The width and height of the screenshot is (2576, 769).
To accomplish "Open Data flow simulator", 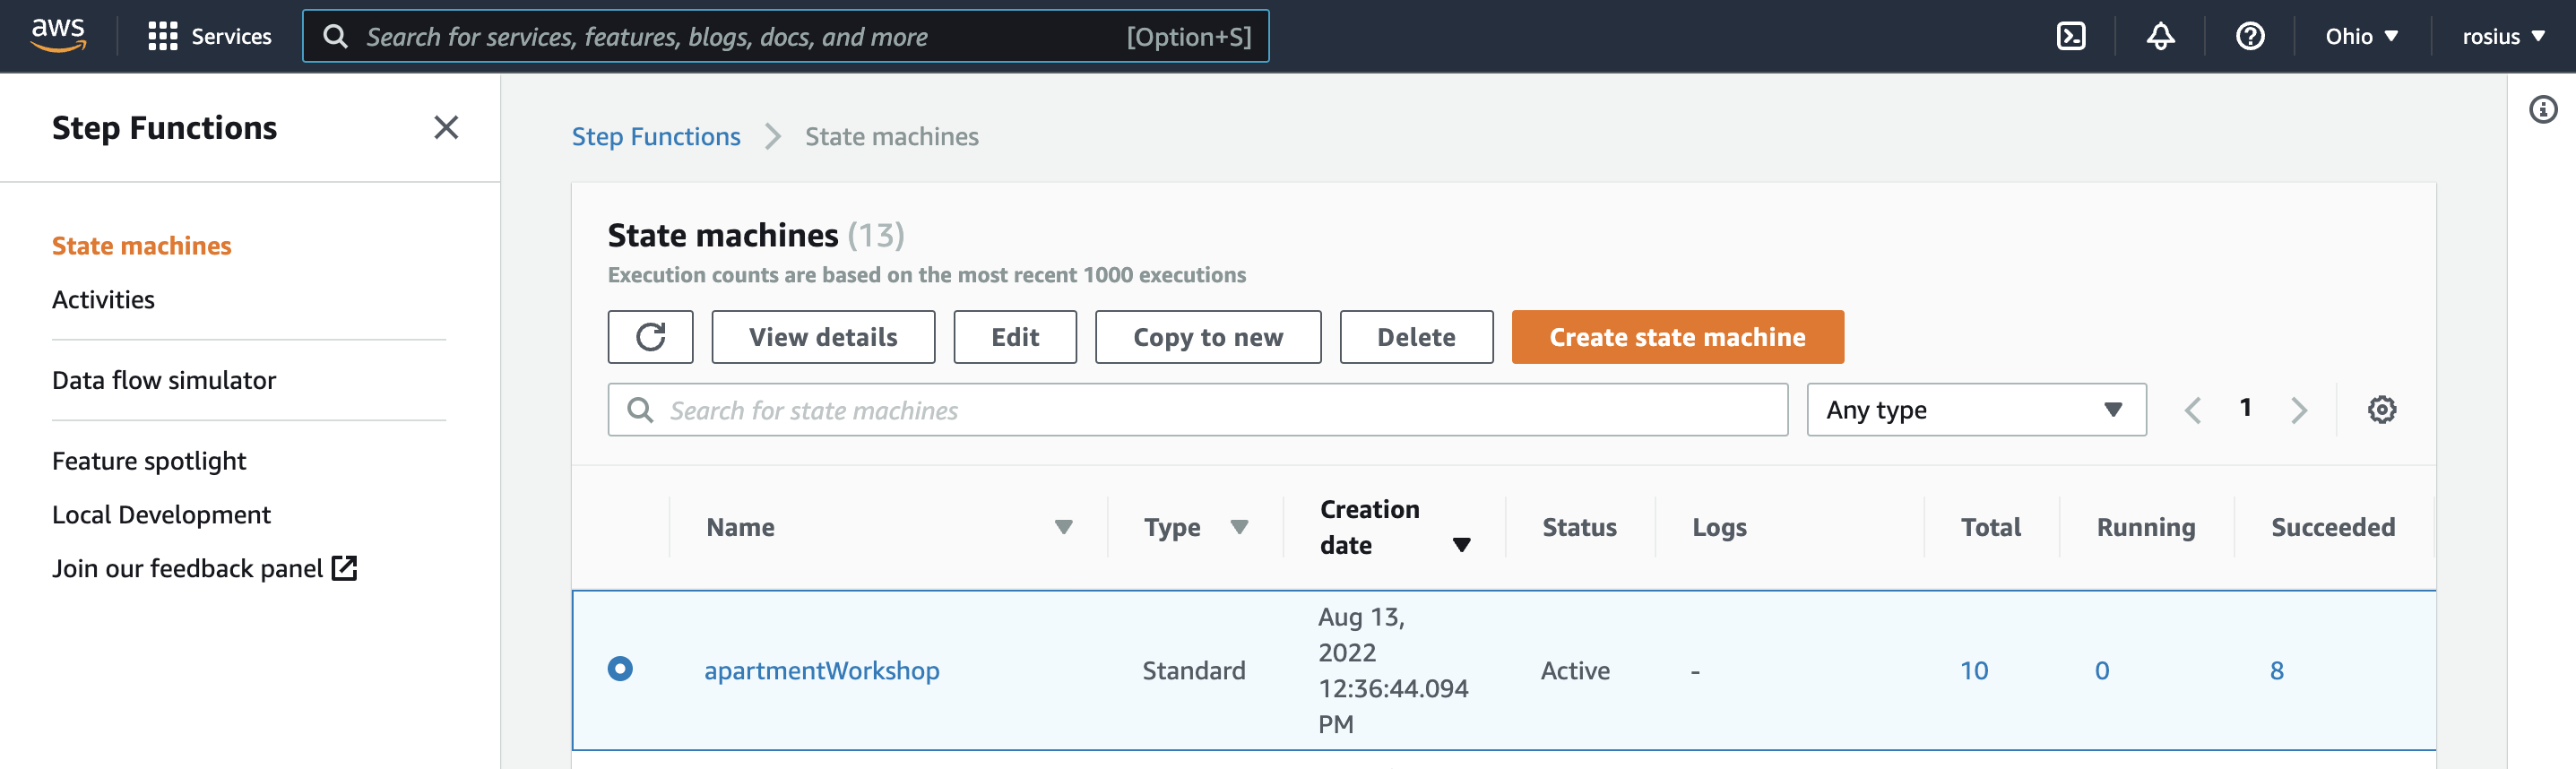I will click(164, 380).
